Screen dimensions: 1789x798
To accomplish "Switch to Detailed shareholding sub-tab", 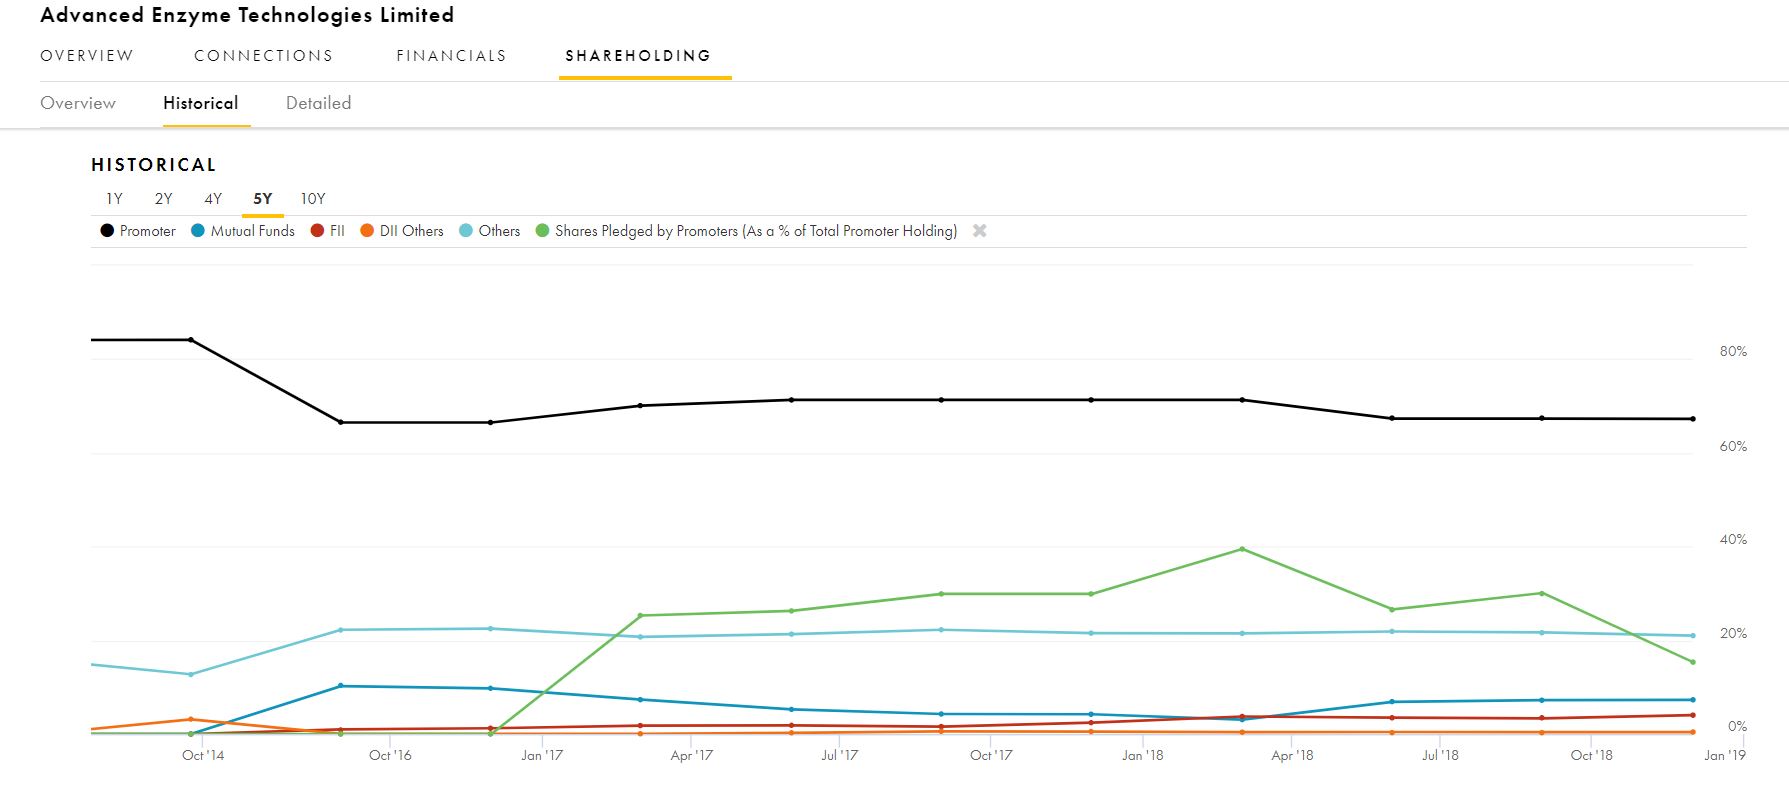I will pos(318,103).
